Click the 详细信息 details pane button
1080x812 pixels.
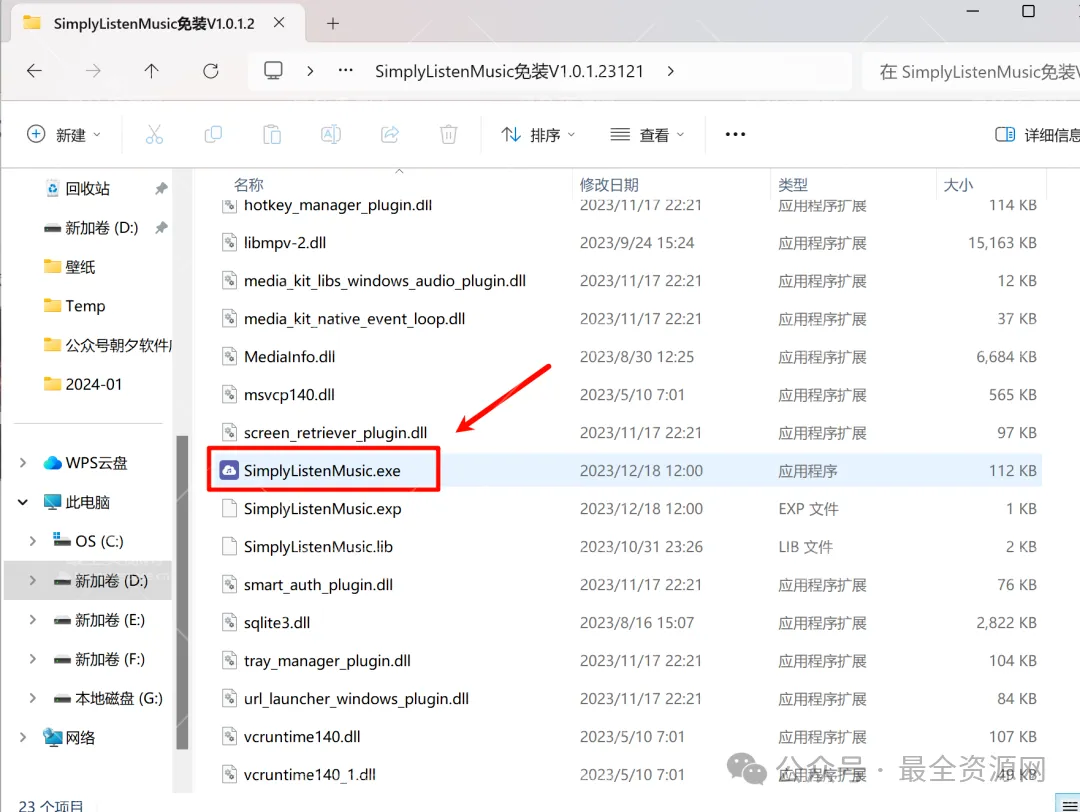1037,134
